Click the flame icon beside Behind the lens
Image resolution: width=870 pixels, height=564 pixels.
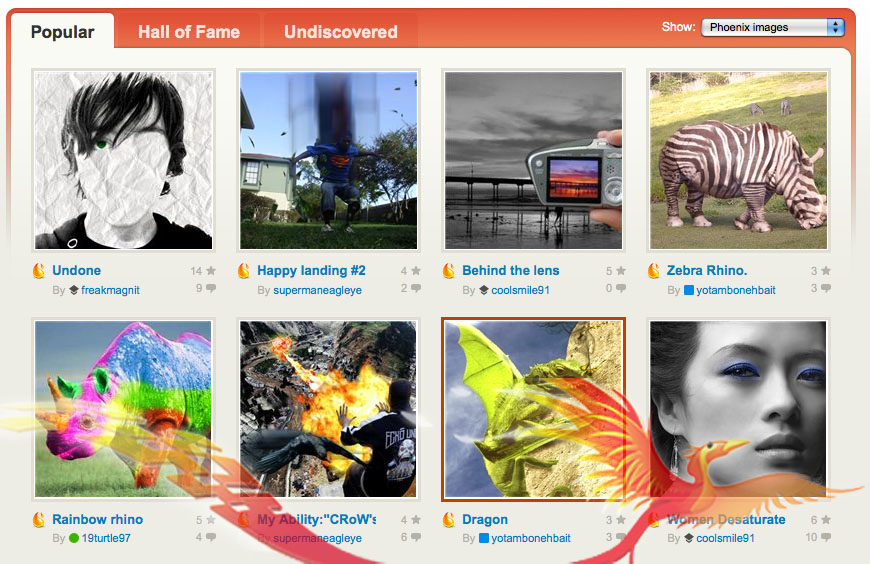(x=449, y=270)
